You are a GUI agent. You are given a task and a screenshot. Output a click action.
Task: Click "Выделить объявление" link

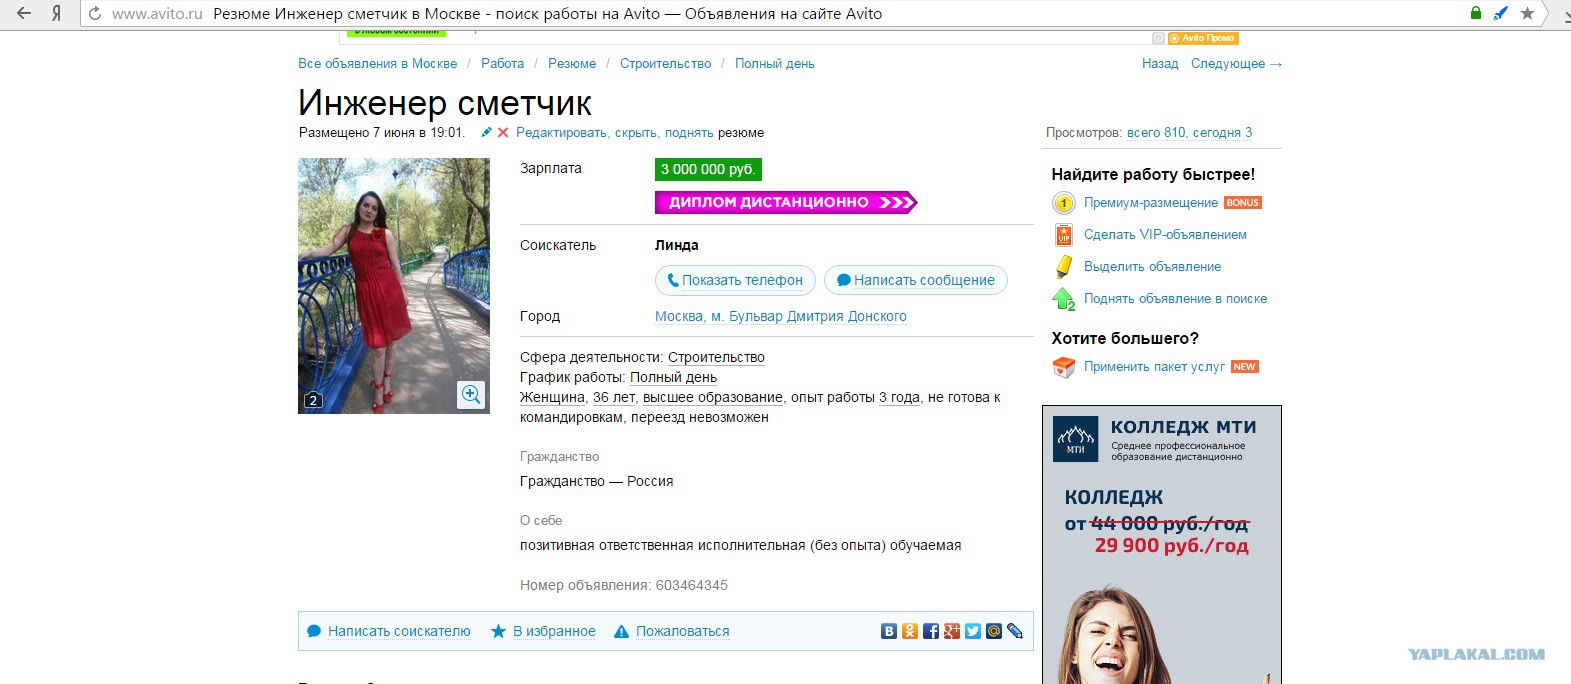[1152, 266]
